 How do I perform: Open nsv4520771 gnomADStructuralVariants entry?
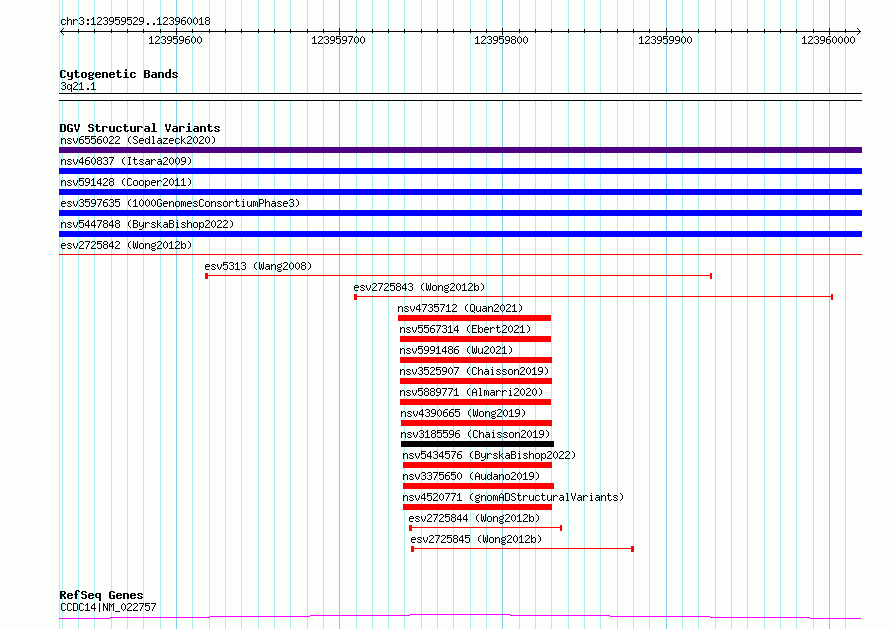pyautogui.click(x=512, y=497)
